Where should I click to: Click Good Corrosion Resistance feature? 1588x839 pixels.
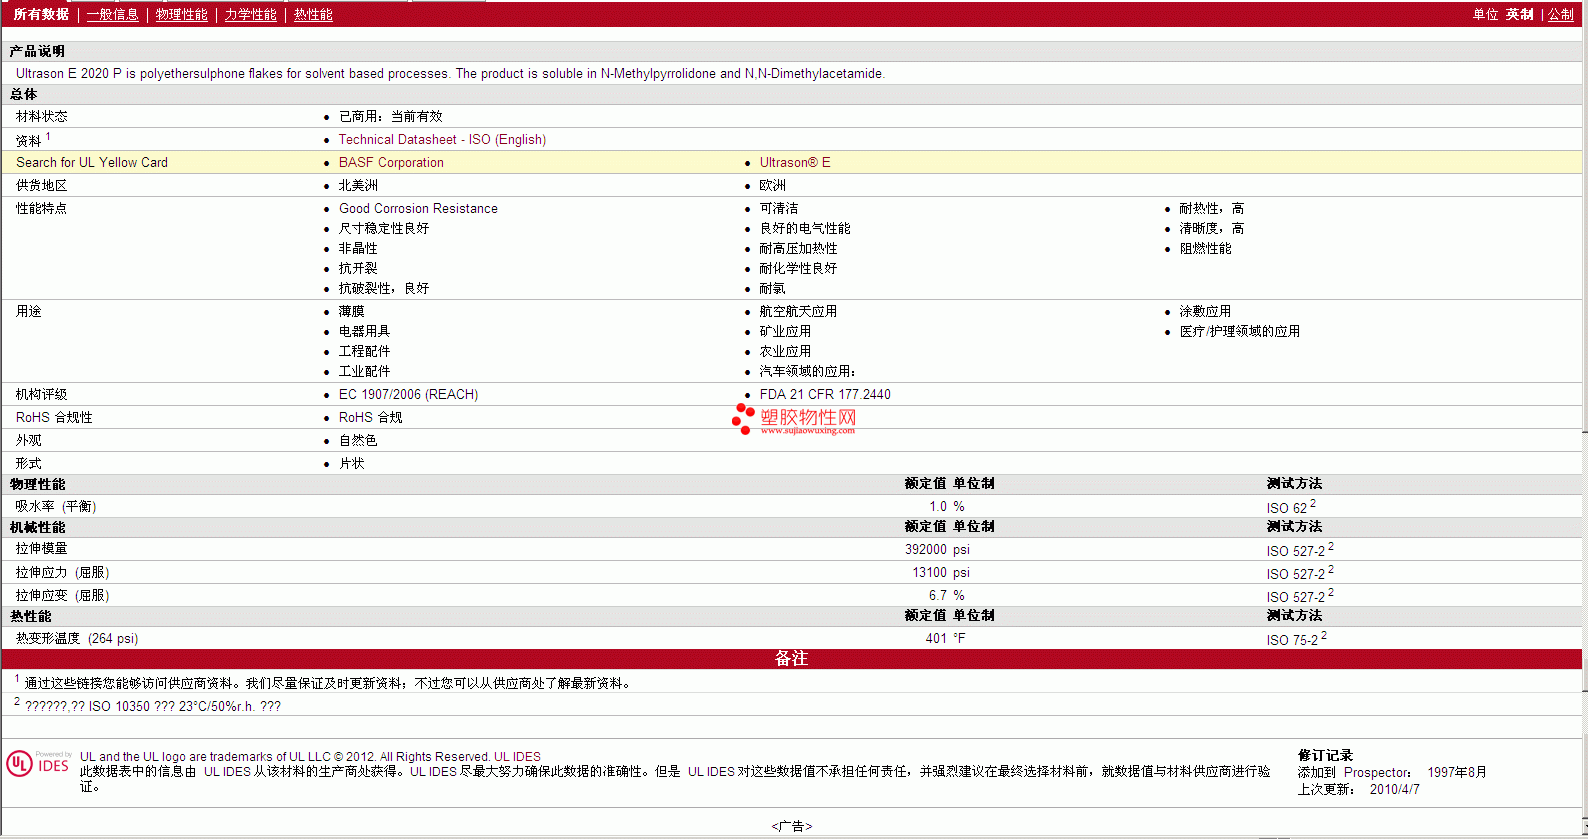tap(418, 208)
